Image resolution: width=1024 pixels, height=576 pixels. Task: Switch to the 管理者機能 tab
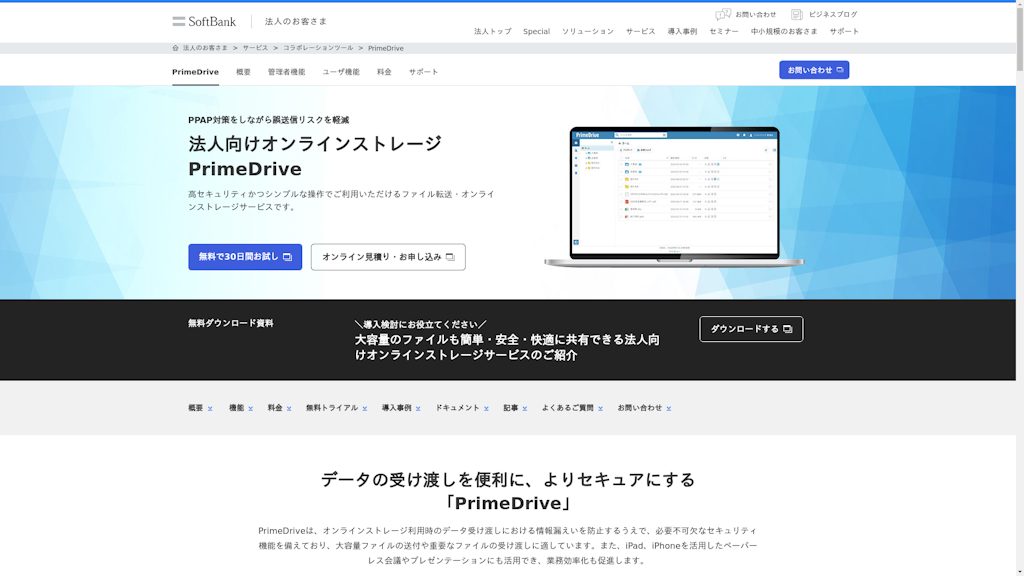pos(289,71)
